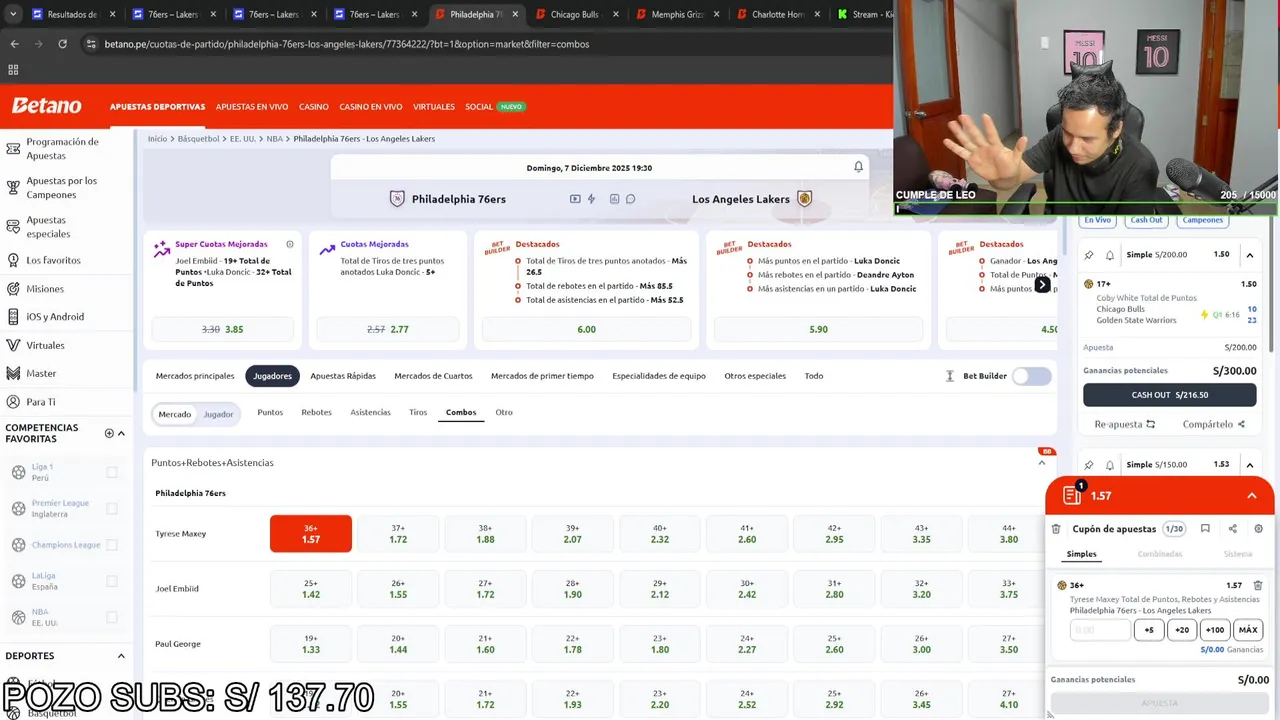Switch betslip to Combinadas tab
1280x720 pixels.
click(1159, 554)
